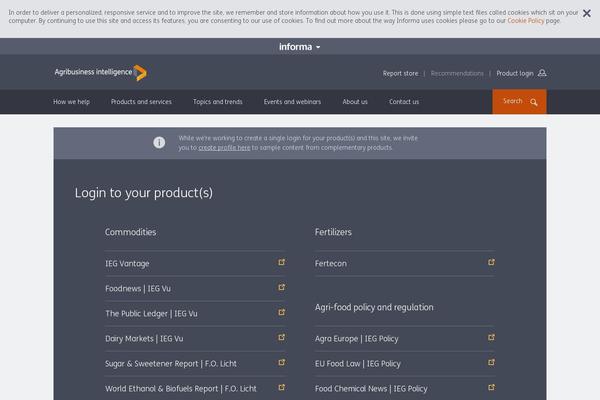
Task: Click the Fertilizers section heading
Action: click(x=333, y=232)
